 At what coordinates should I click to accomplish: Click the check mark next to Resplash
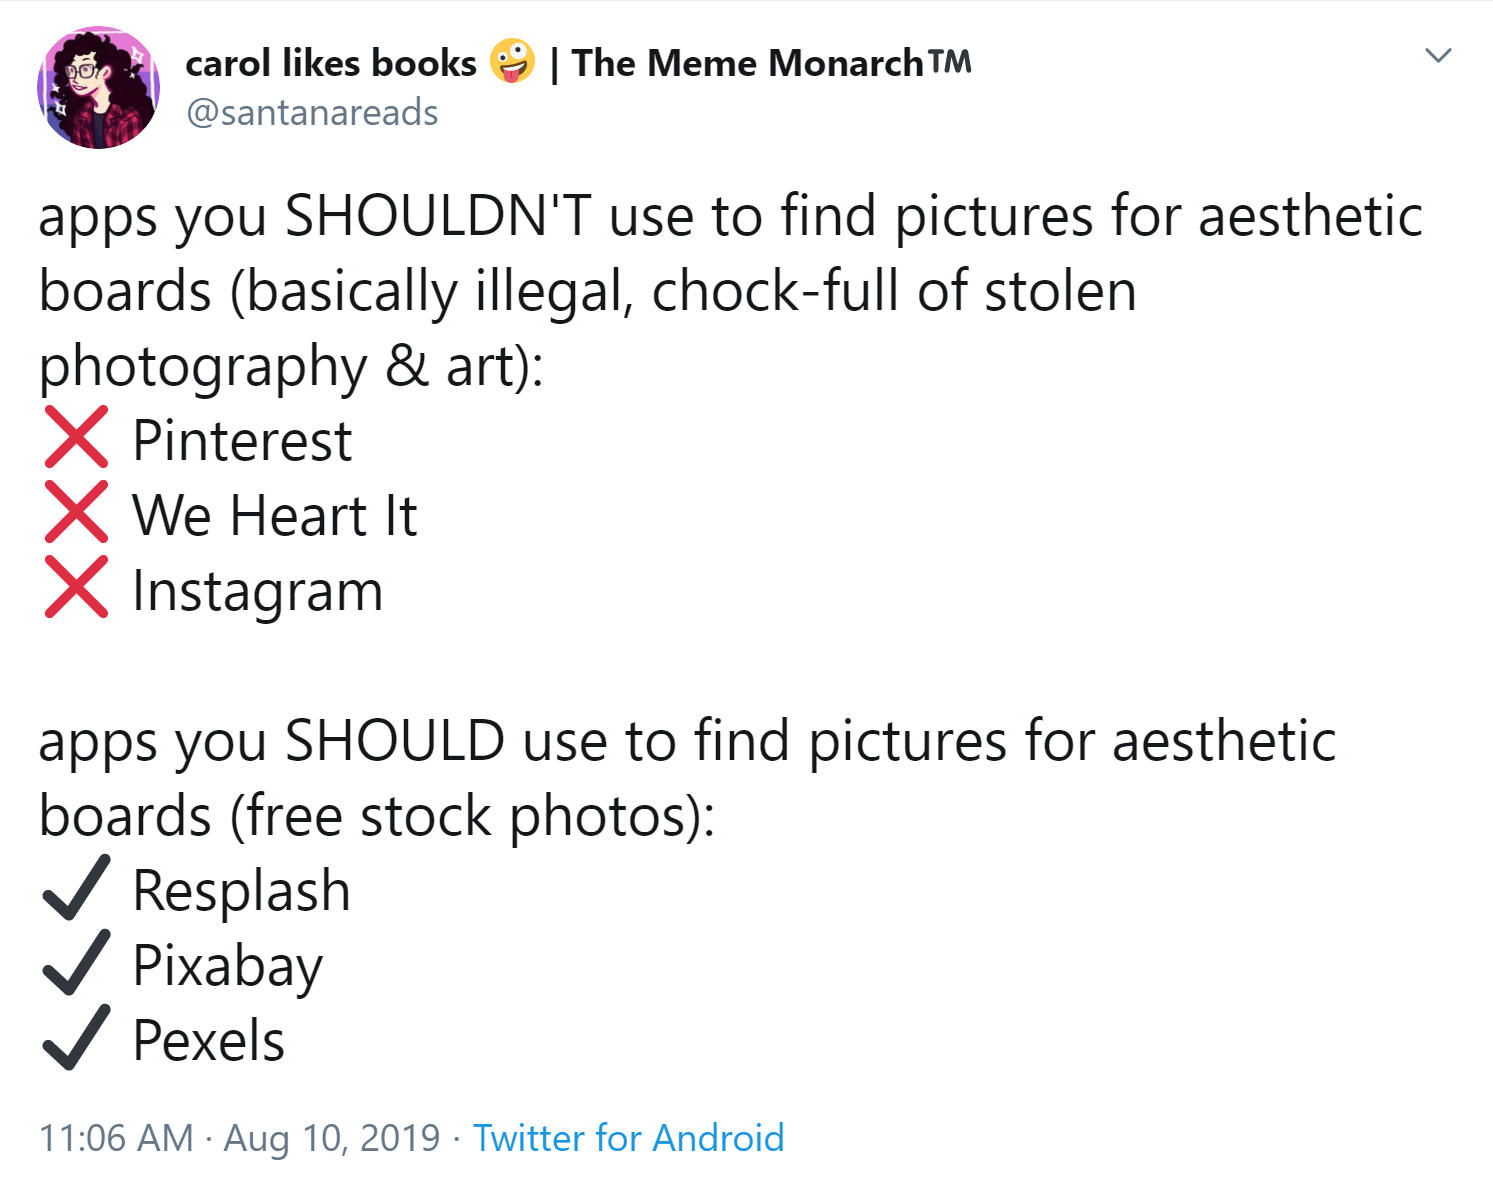[x=76, y=888]
